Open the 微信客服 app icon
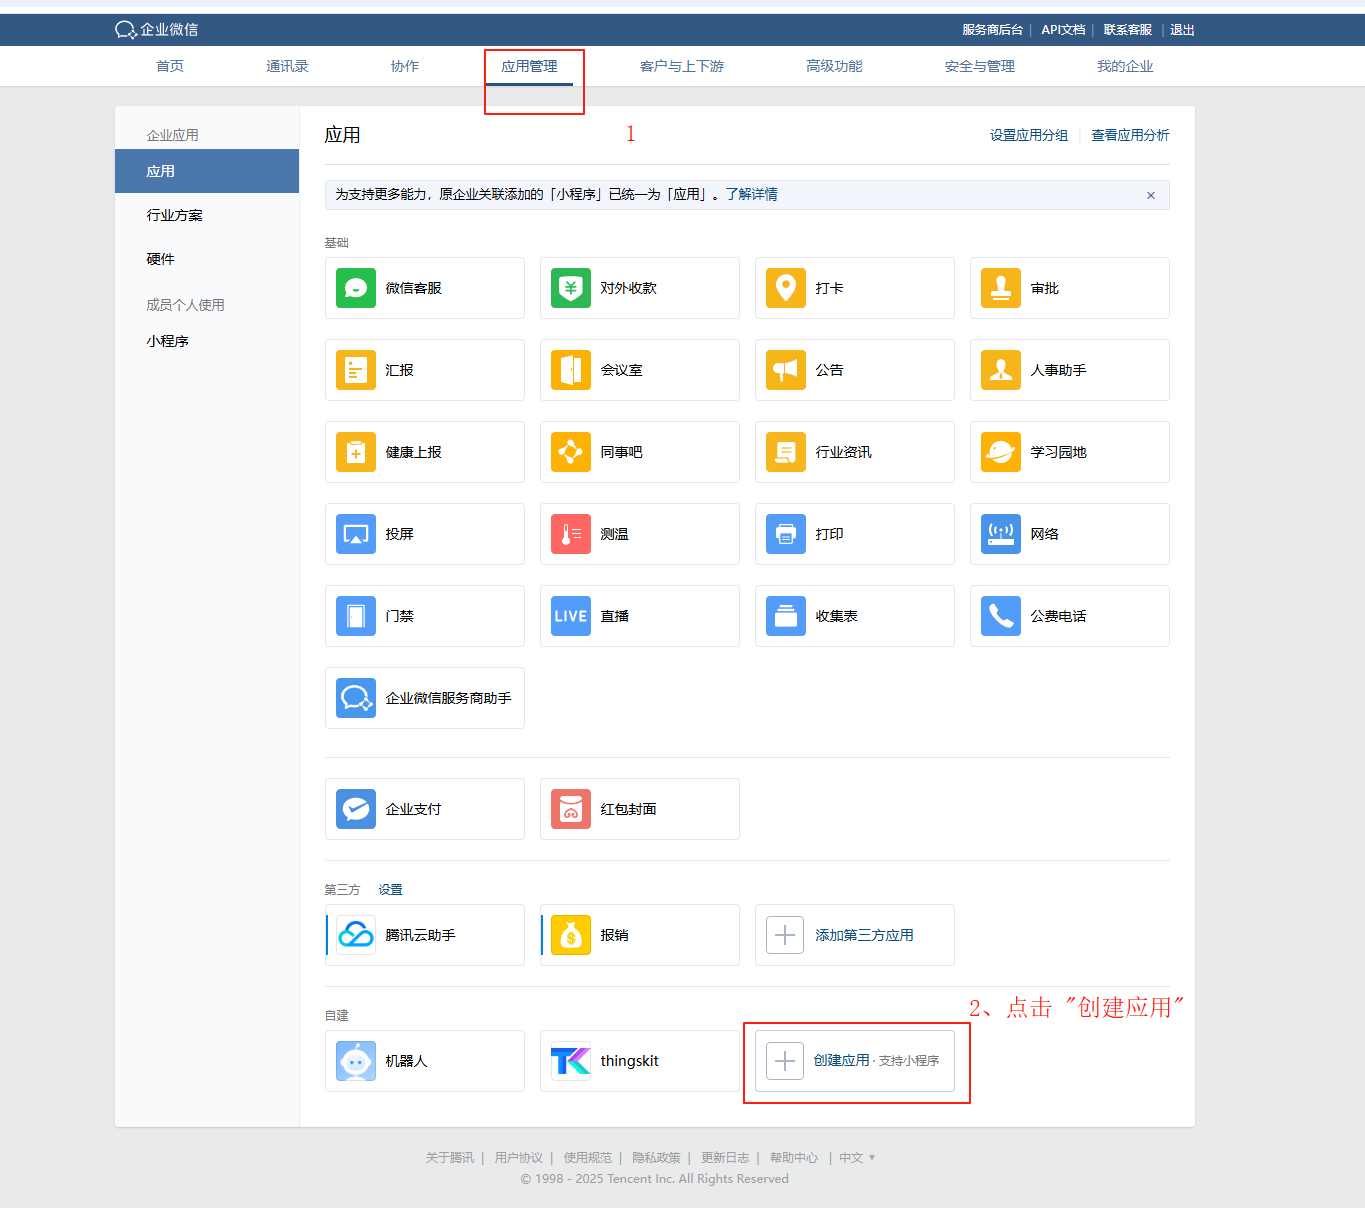 click(x=356, y=288)
